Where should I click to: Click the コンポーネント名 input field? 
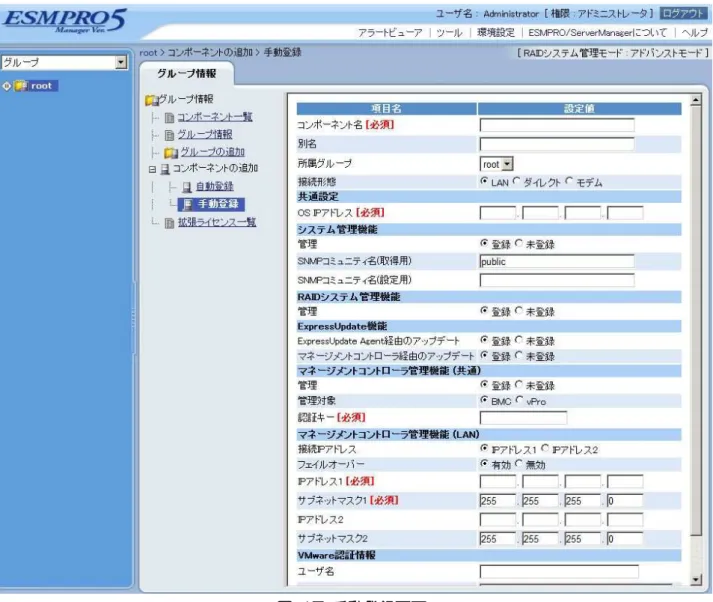[x=557, y=125]
